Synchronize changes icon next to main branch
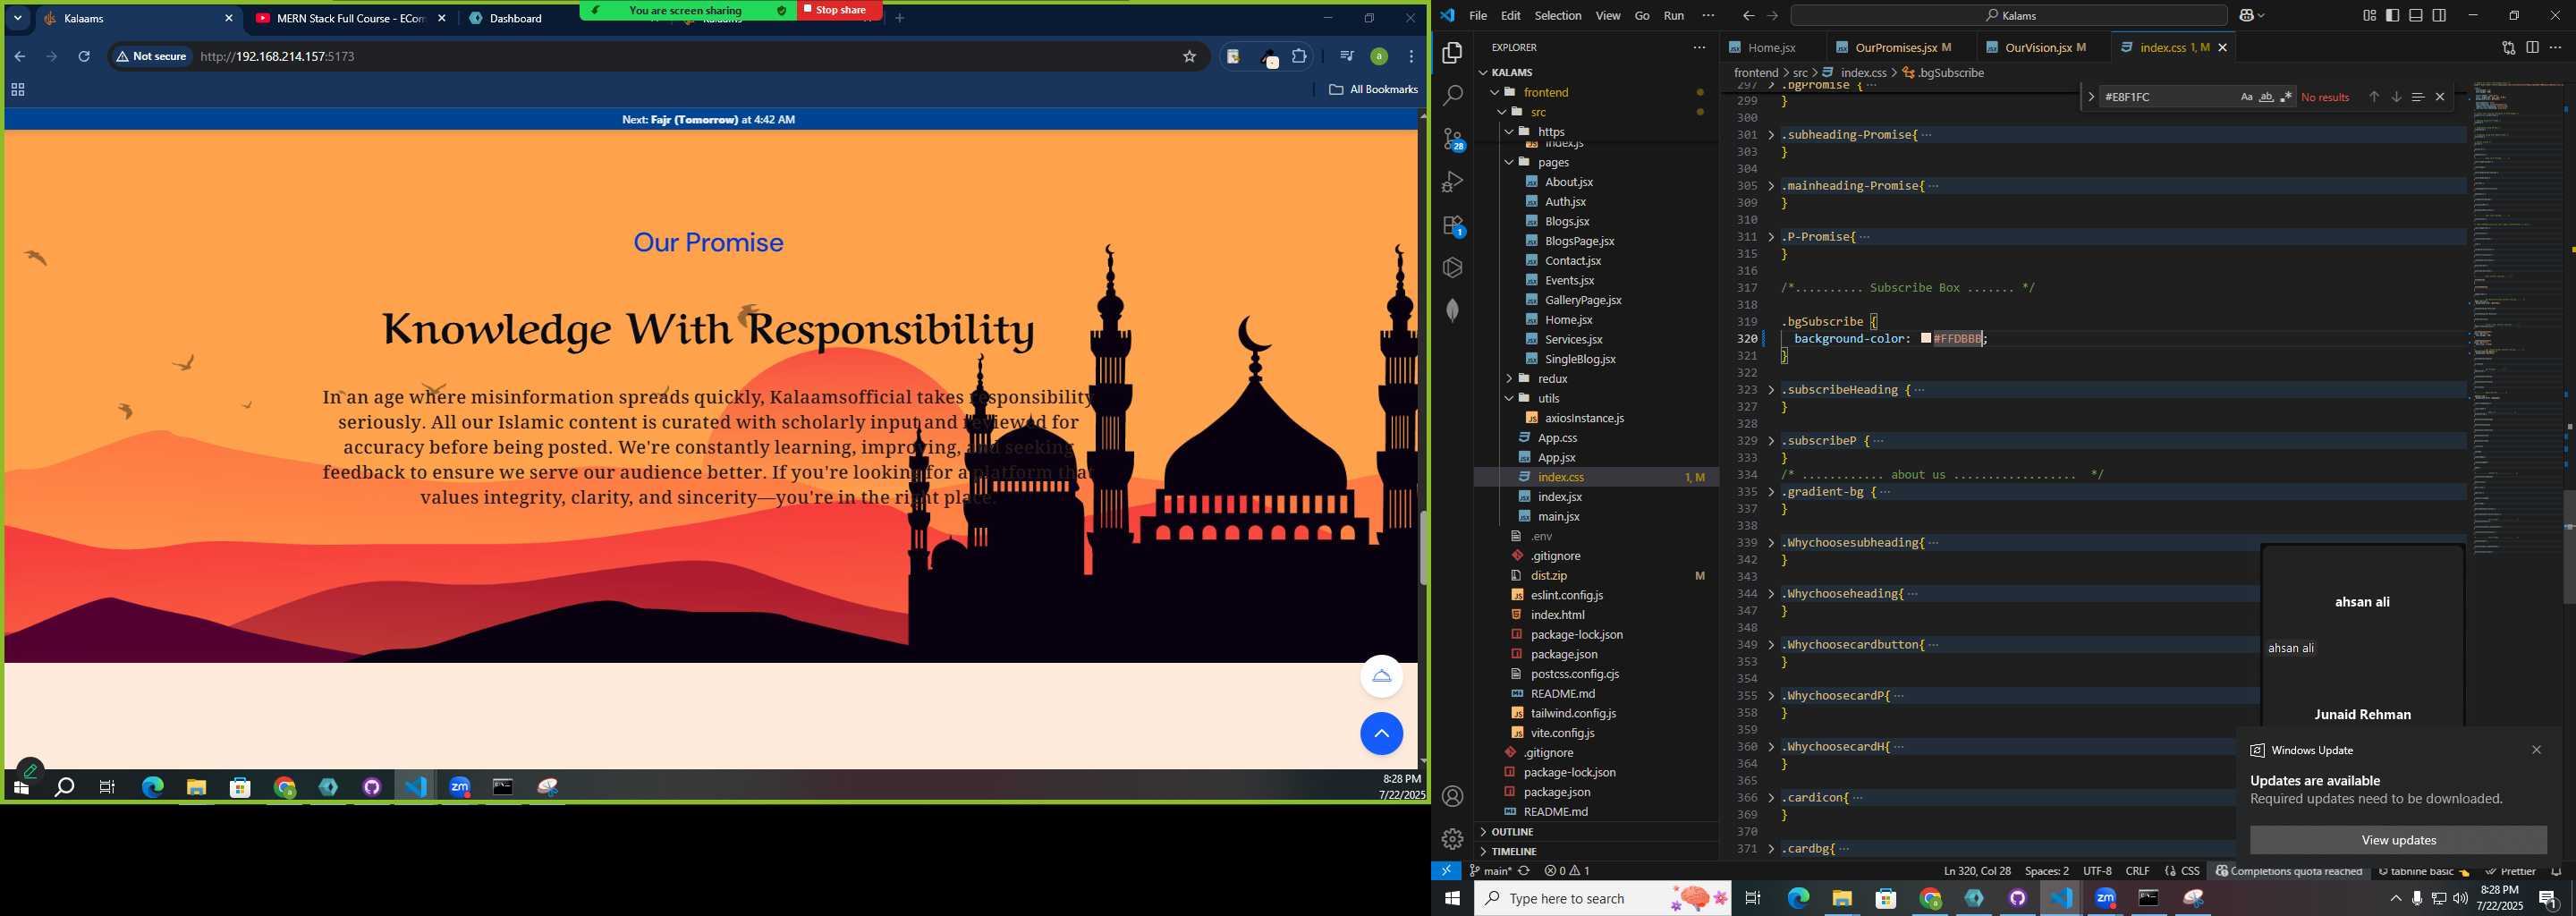 (1524, 871)
